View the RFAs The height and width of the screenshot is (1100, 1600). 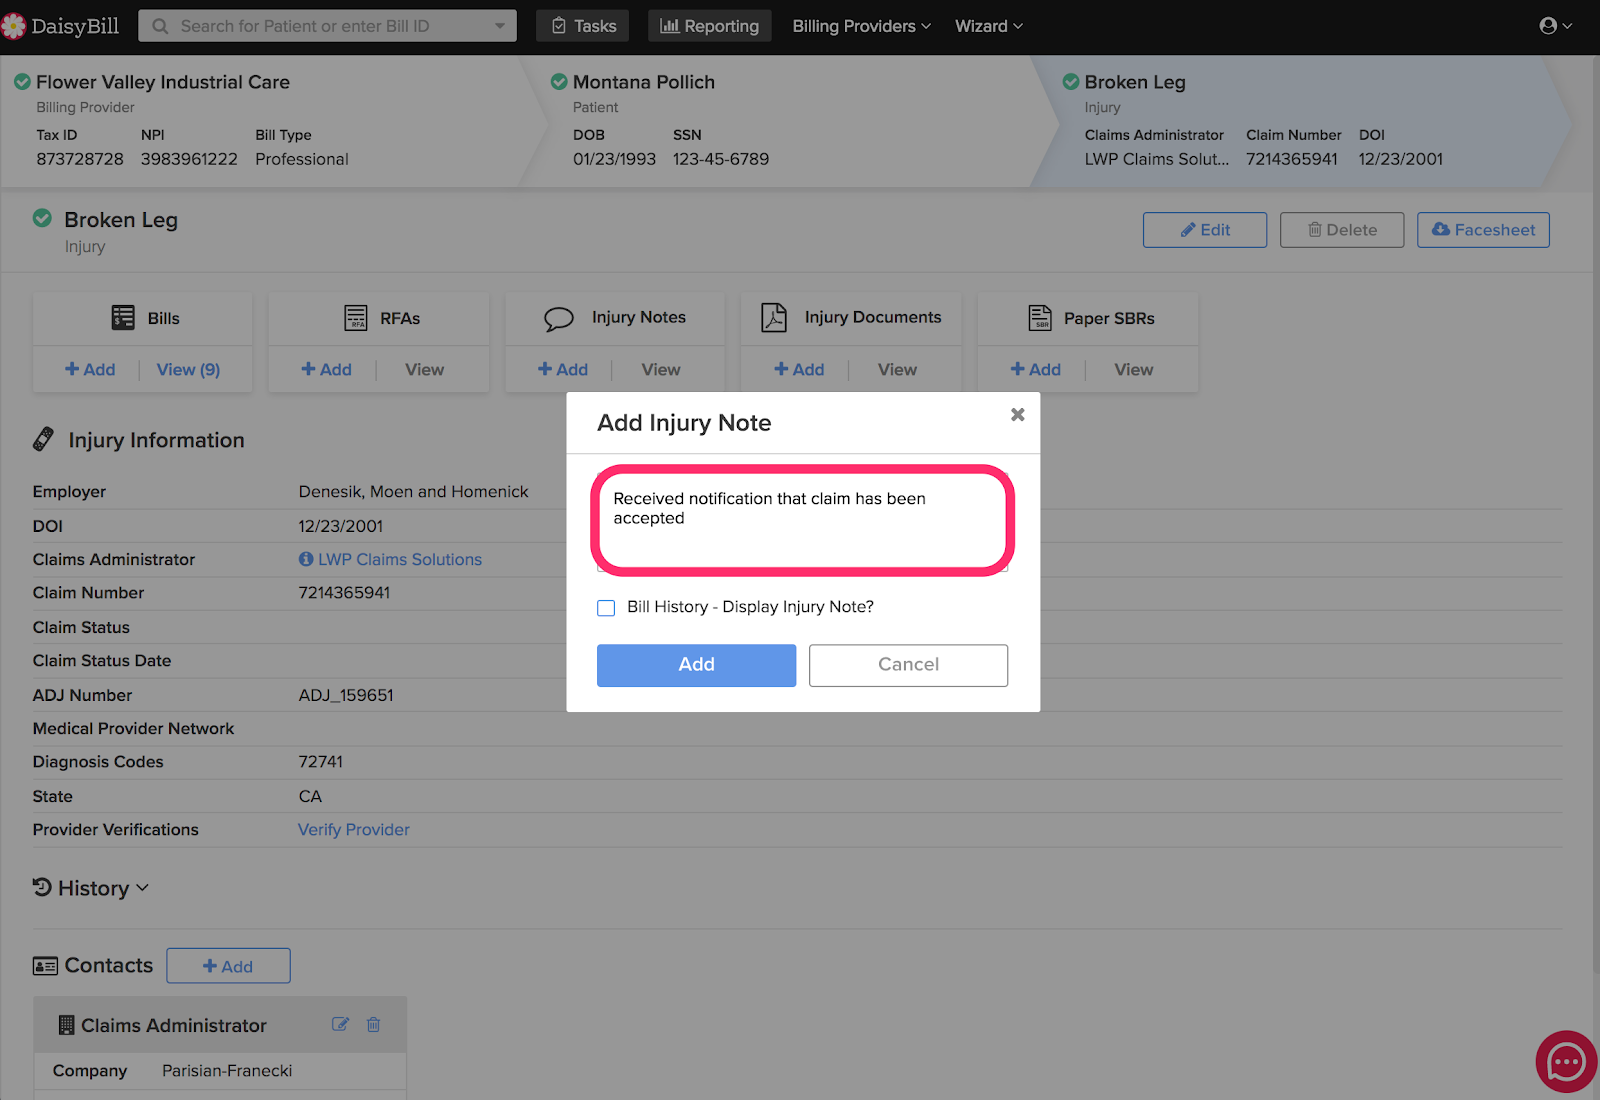424,370
